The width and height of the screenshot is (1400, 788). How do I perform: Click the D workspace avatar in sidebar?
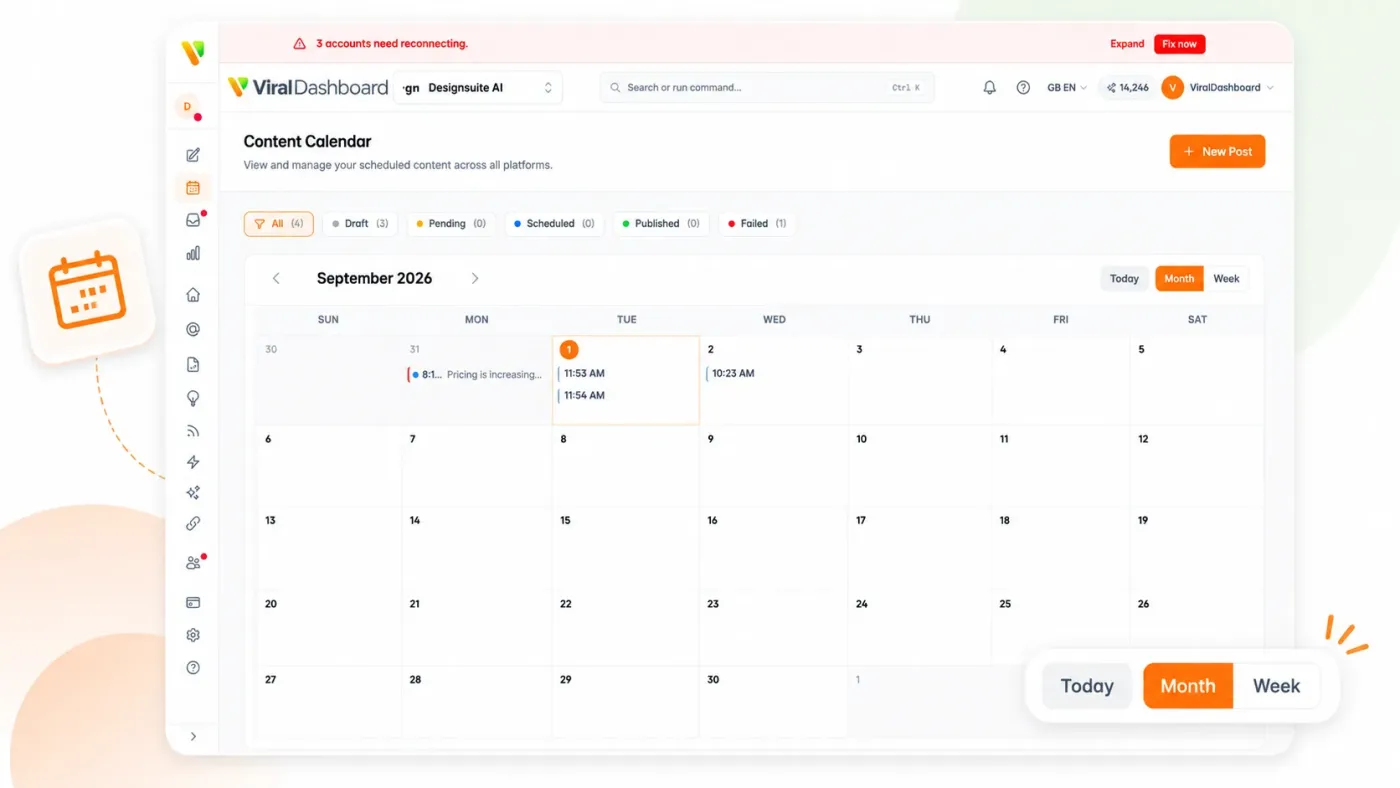tap(187, 107)
